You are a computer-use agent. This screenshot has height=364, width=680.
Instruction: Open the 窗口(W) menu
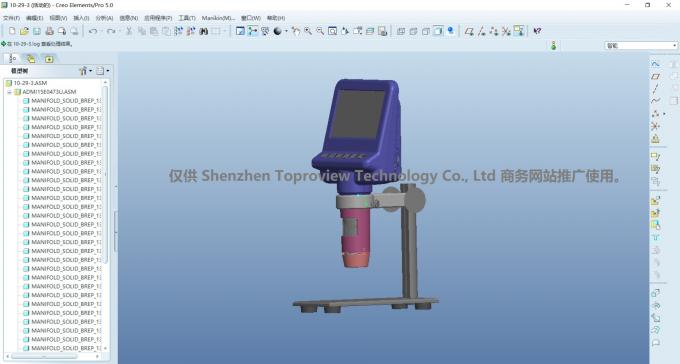point(251,18)
